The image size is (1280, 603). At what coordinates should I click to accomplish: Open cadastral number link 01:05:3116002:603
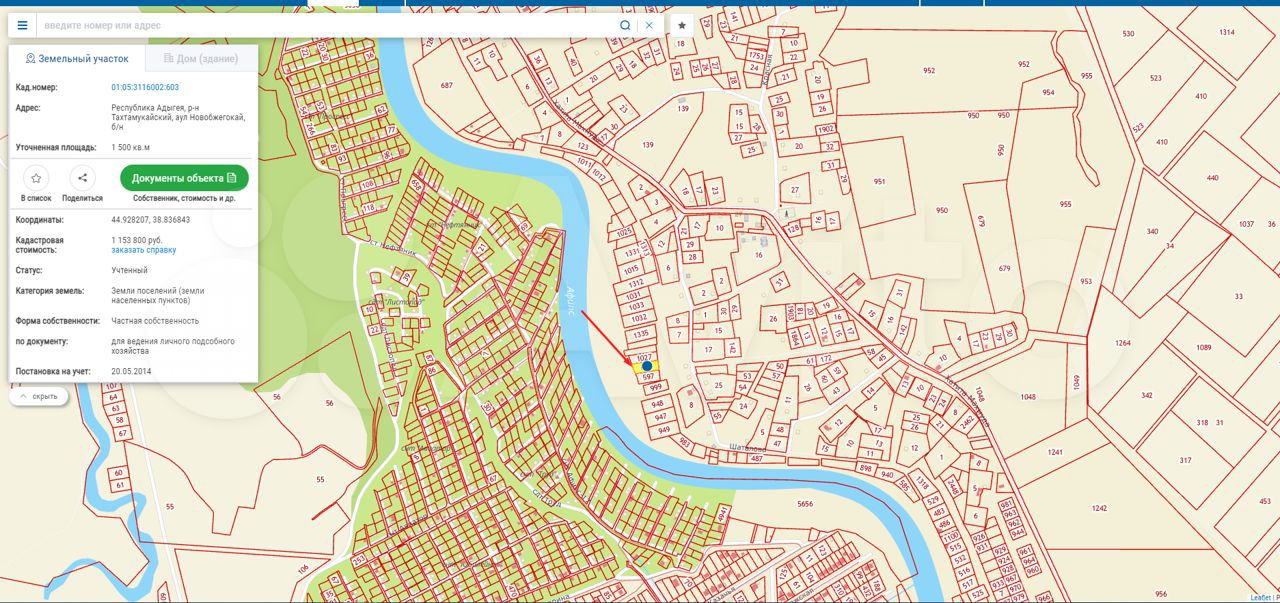[x=145, y=88]
